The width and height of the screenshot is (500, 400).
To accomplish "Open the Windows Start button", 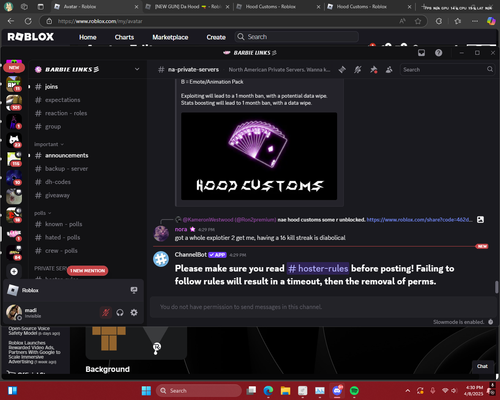I will [146, 391].
